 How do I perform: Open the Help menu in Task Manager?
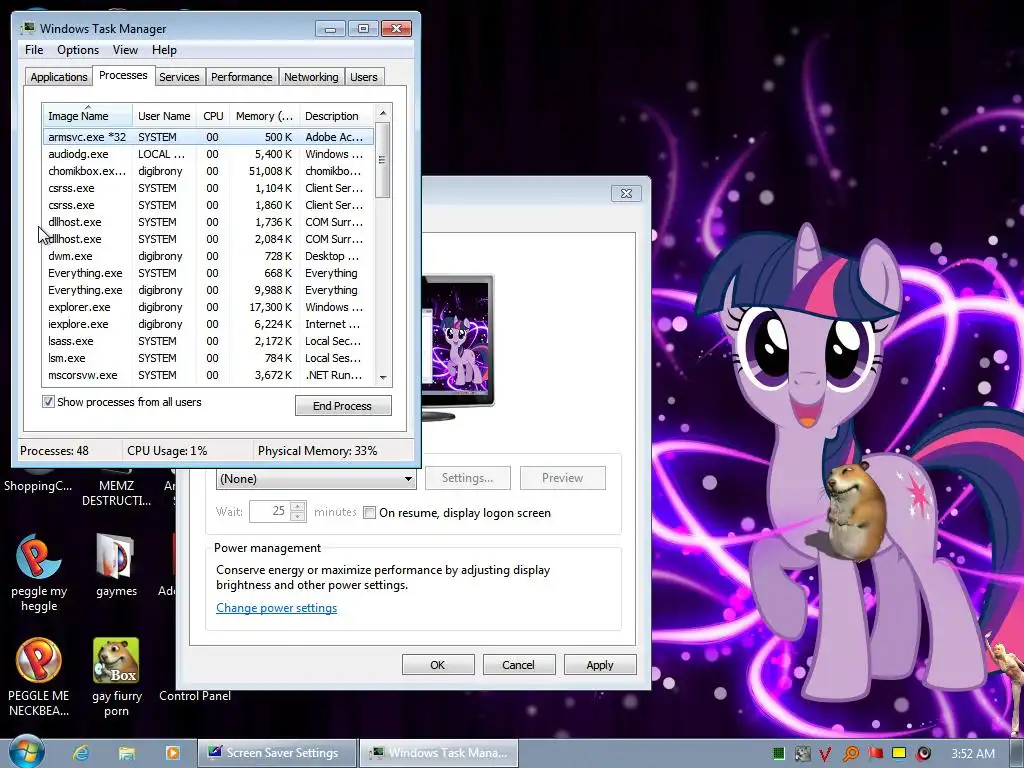pos(164,50)
